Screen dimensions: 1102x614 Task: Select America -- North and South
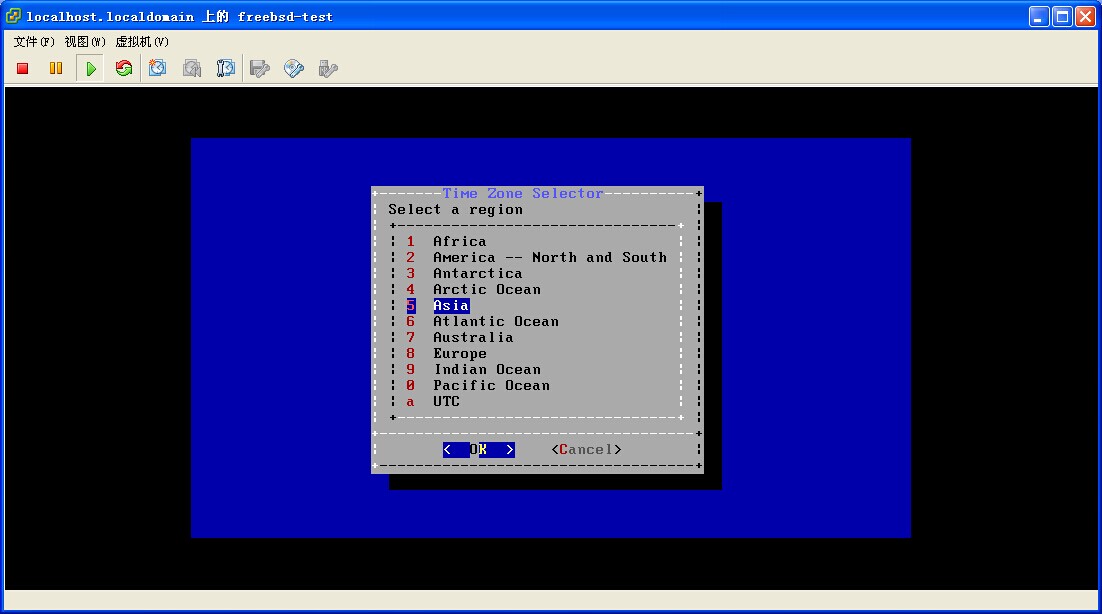(549, 258)
